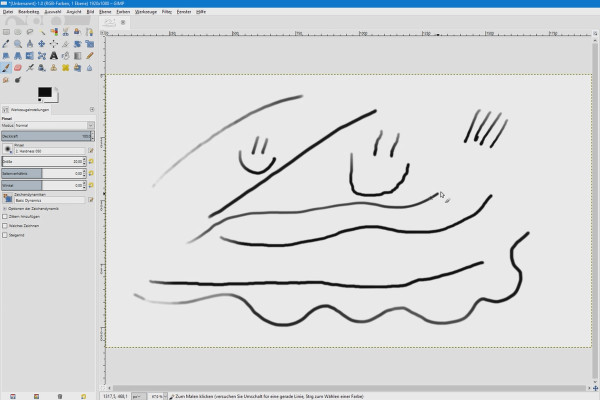Open the Auswahl menu
Image resolution: width=600 pixels, height=400 pixels.
click(x=53, y=12)
